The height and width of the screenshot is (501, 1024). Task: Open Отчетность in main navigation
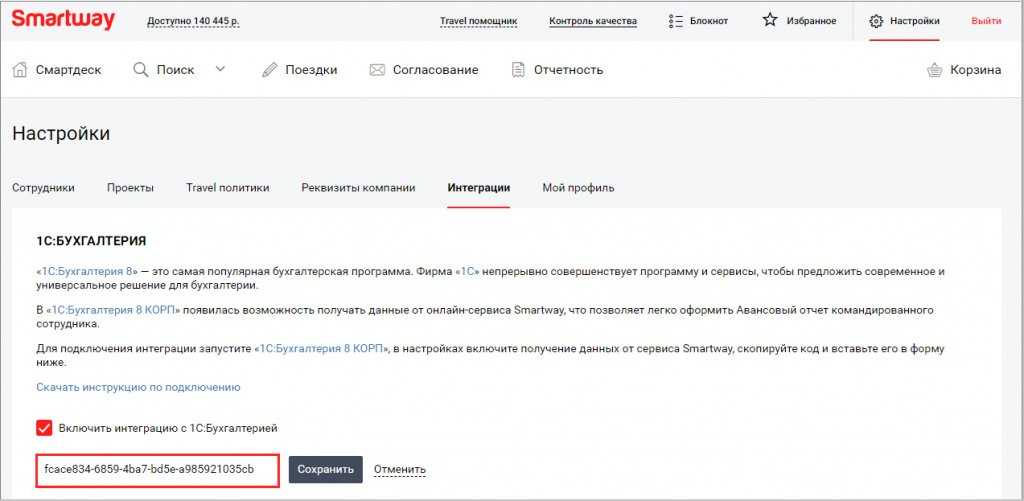pos(568,70)
